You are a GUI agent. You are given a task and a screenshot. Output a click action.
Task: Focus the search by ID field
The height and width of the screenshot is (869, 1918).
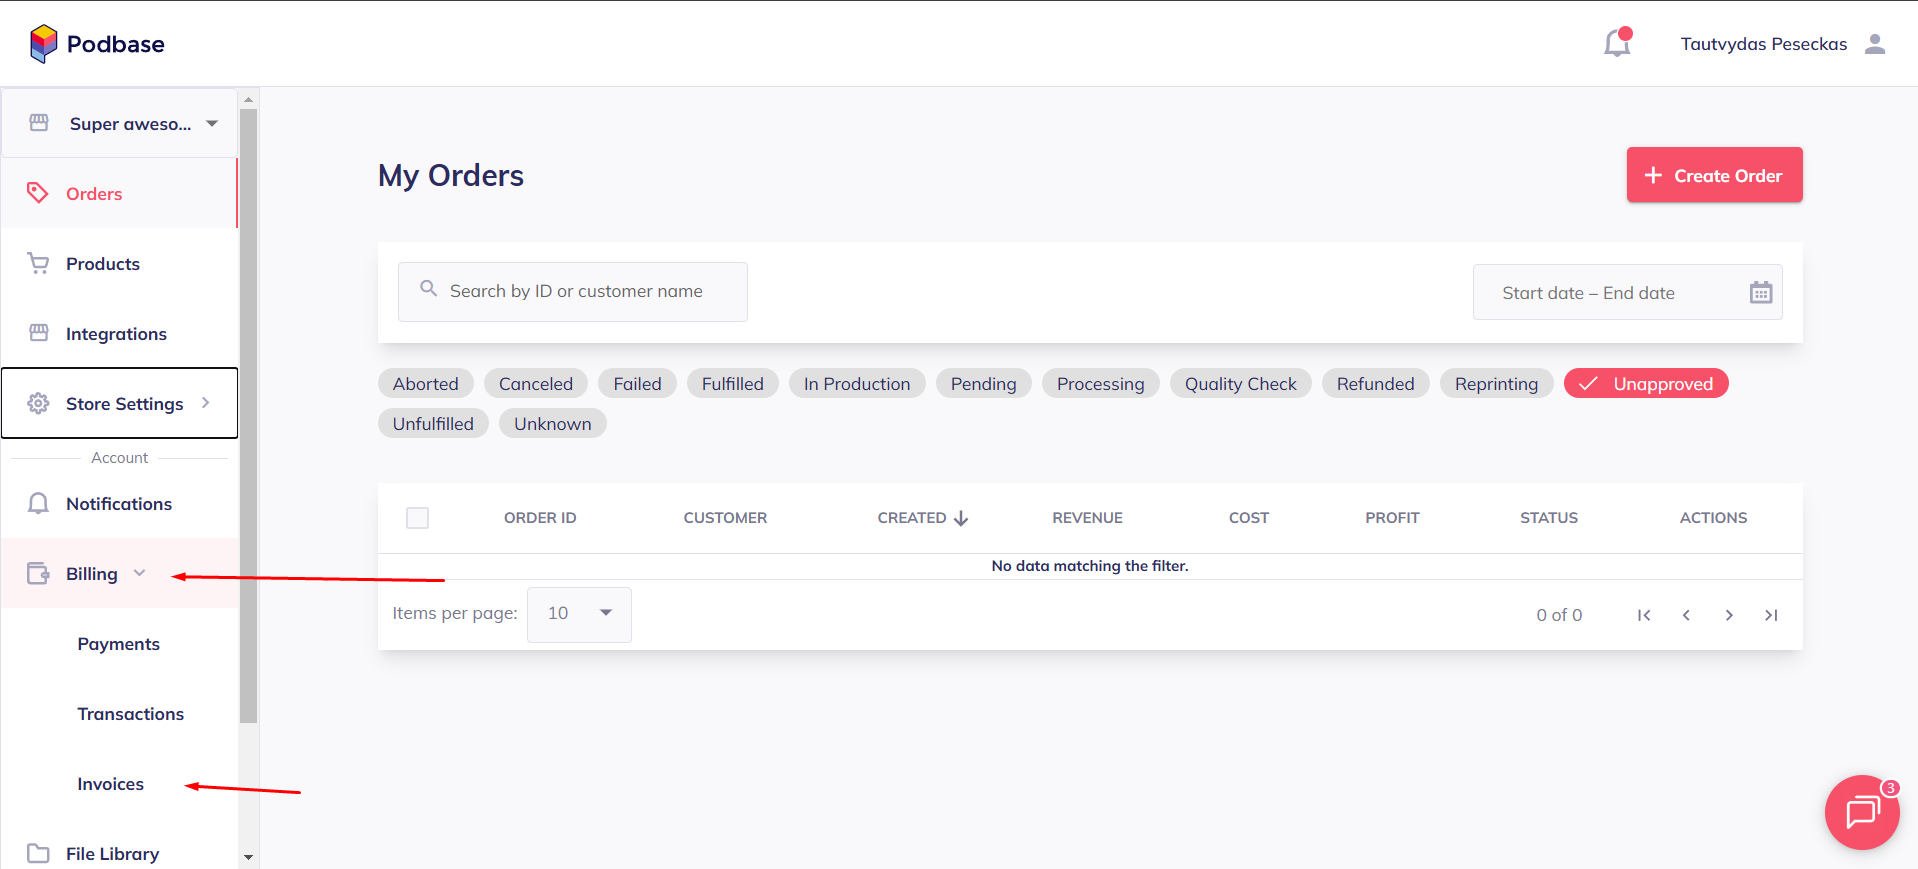pyautogui.click(x=575, y=291)
